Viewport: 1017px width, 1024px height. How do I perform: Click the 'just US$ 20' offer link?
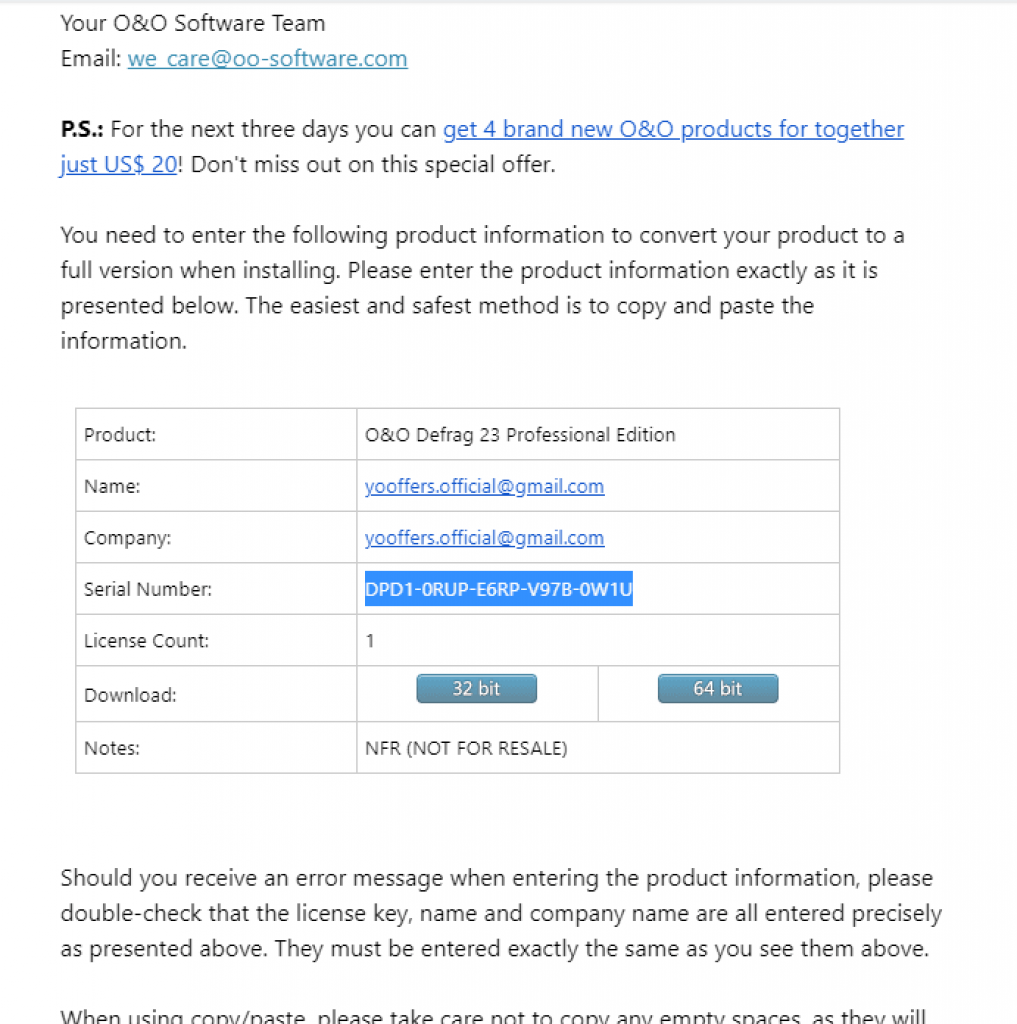(118, 165)
